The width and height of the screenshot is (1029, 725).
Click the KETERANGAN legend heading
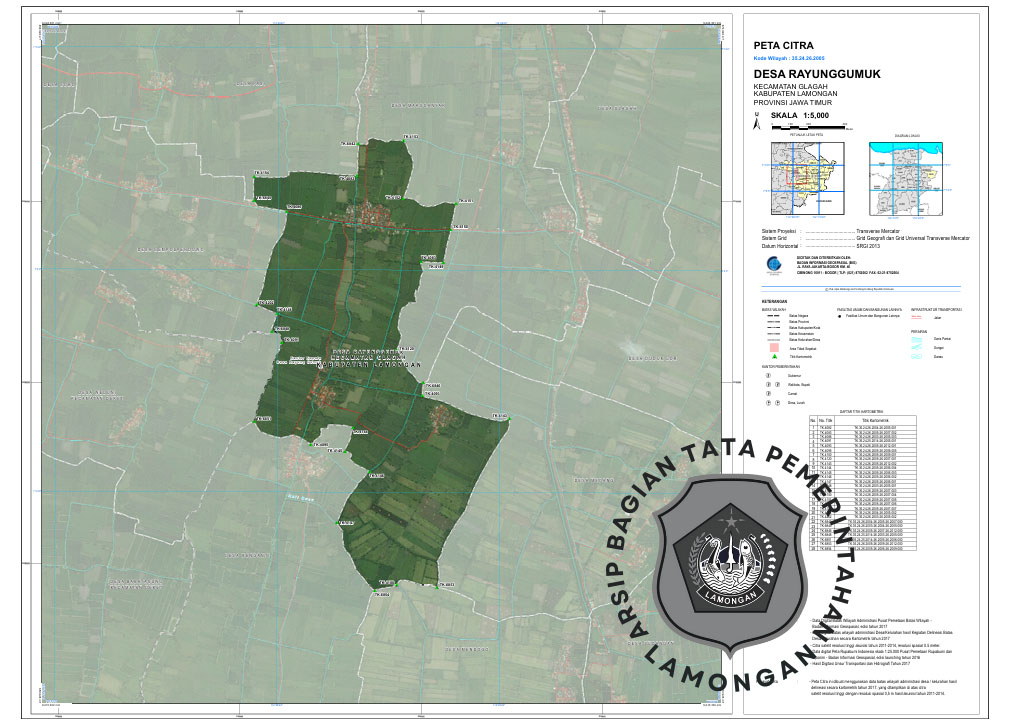(774, 300)
